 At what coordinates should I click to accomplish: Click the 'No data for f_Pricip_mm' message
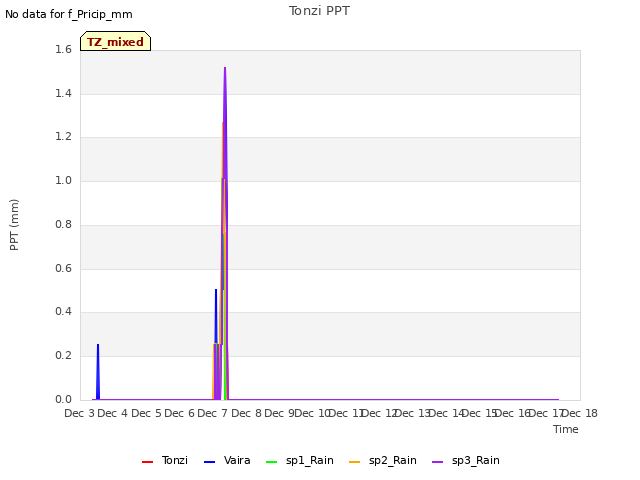coord(69,14)
